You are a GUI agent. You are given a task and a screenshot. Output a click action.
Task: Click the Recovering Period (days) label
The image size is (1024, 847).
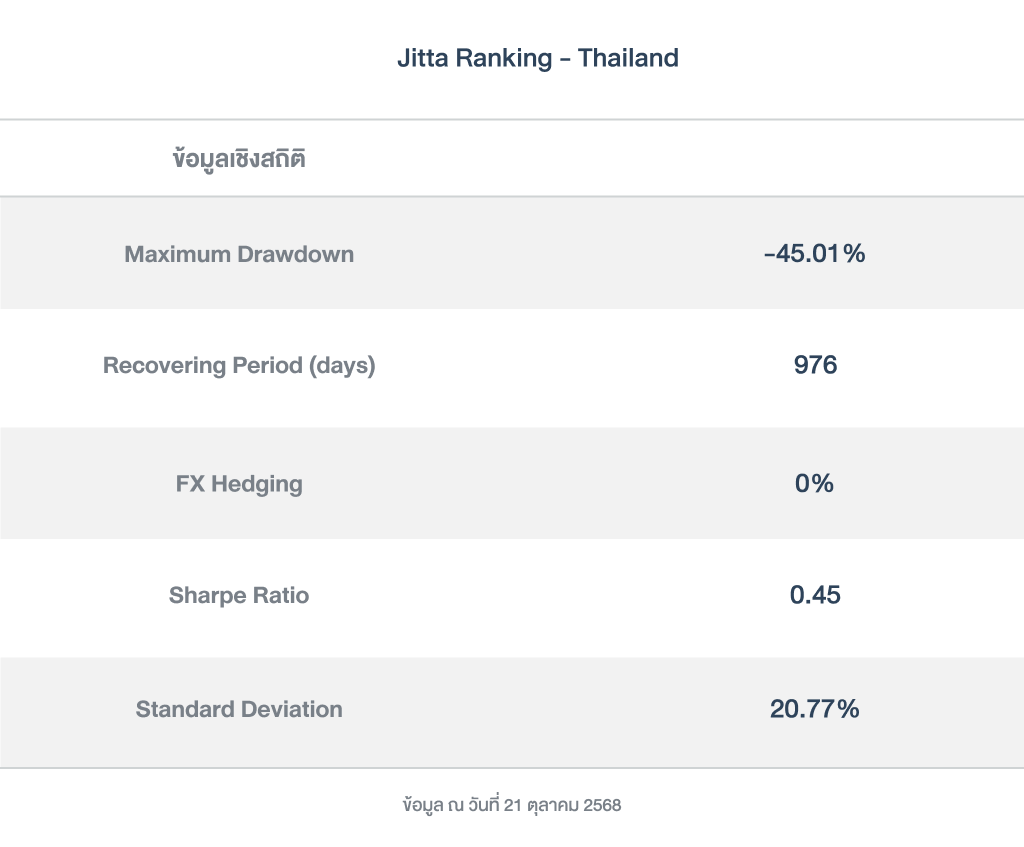pos(239,366)
